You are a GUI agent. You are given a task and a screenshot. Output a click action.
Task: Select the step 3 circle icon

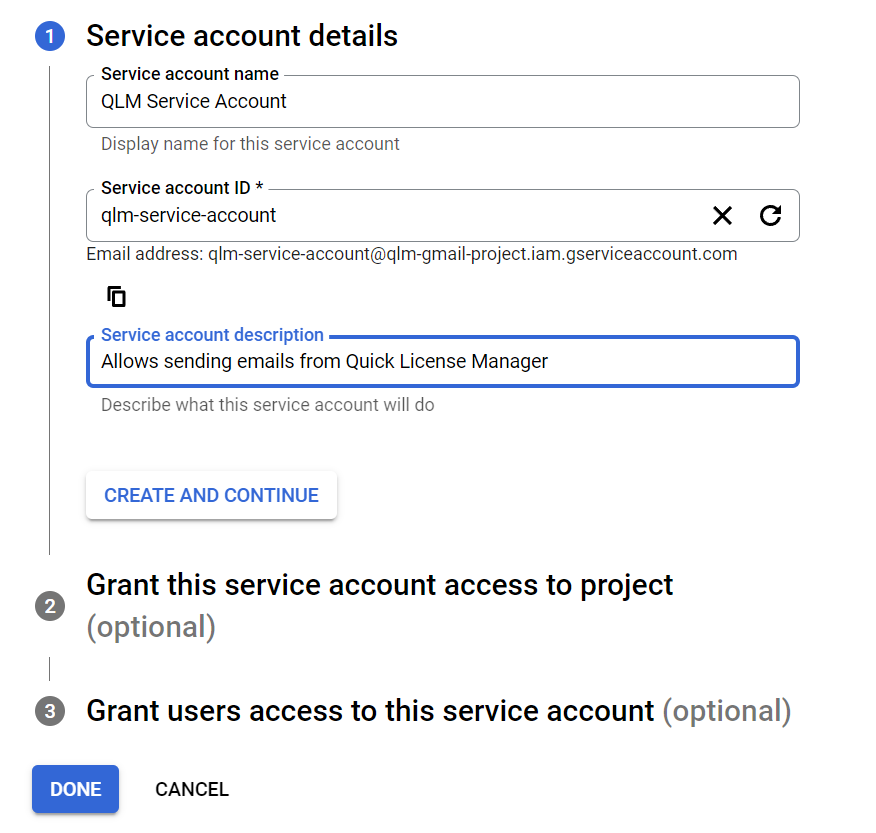pos(50,711)
